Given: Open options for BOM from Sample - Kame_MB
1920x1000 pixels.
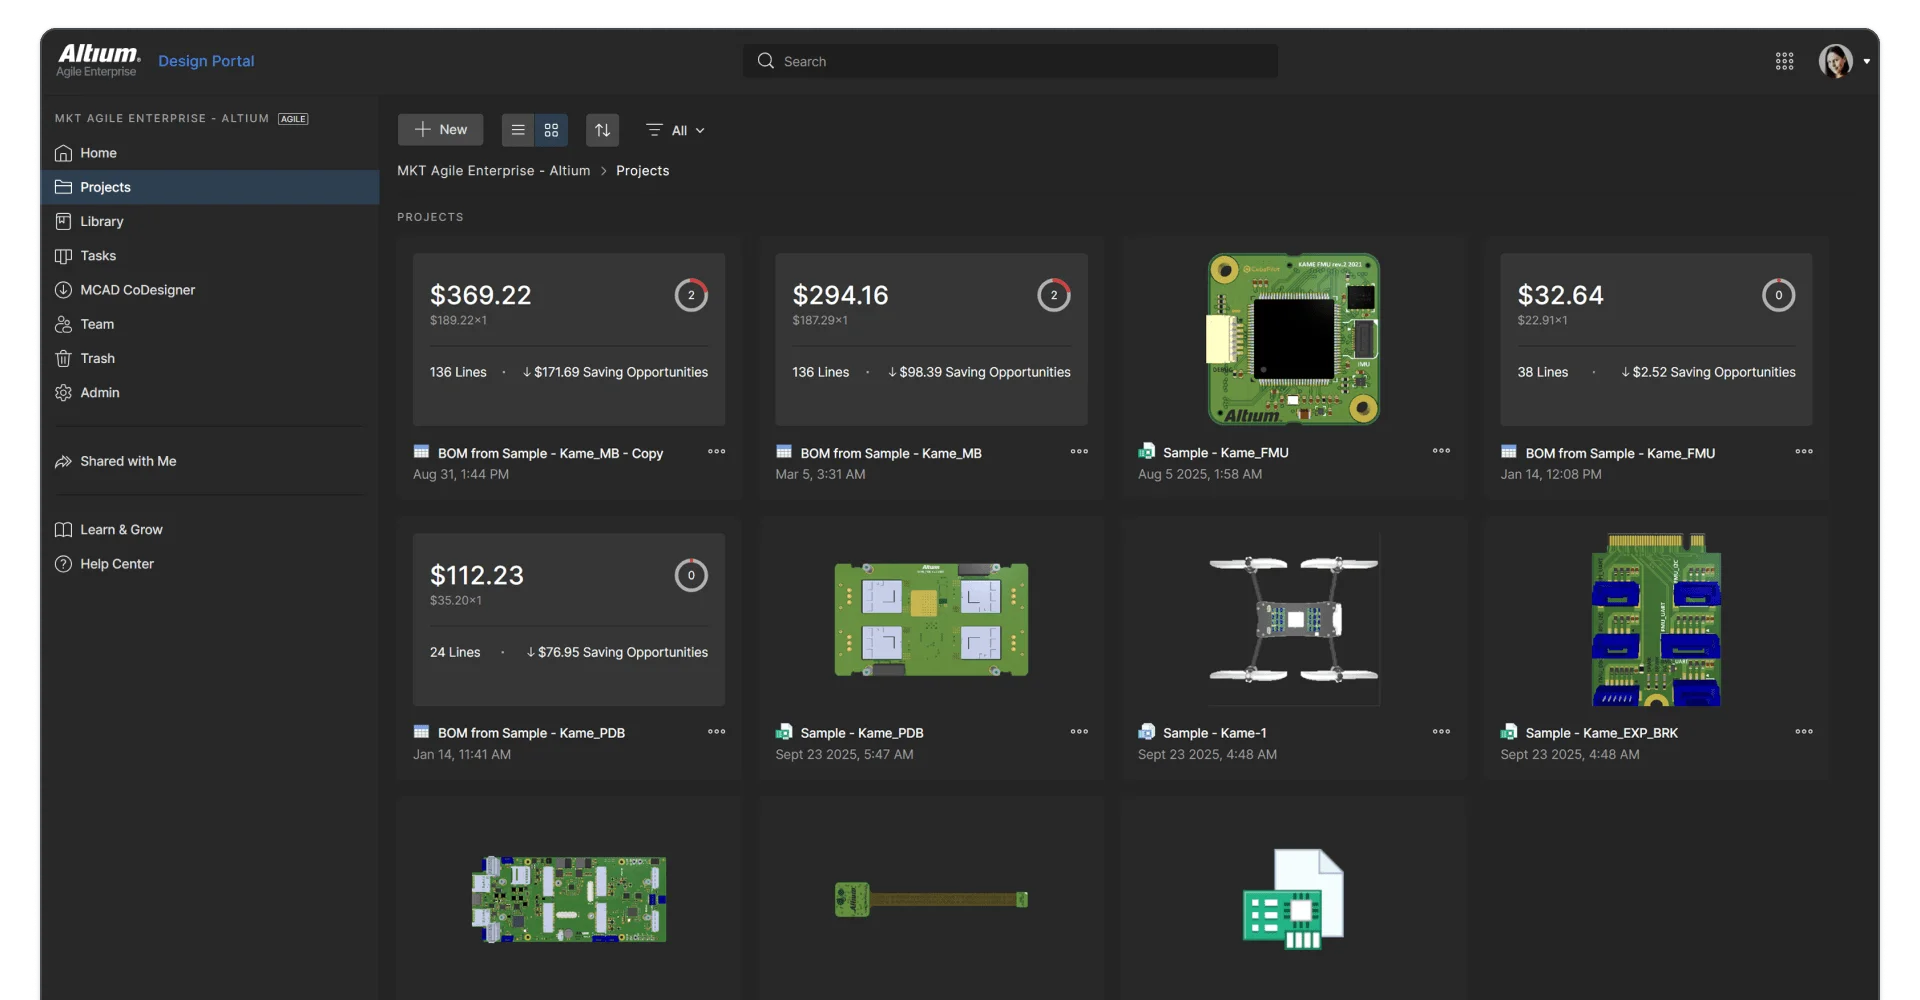Looking at the screenshot, I should pos(1079,452).
